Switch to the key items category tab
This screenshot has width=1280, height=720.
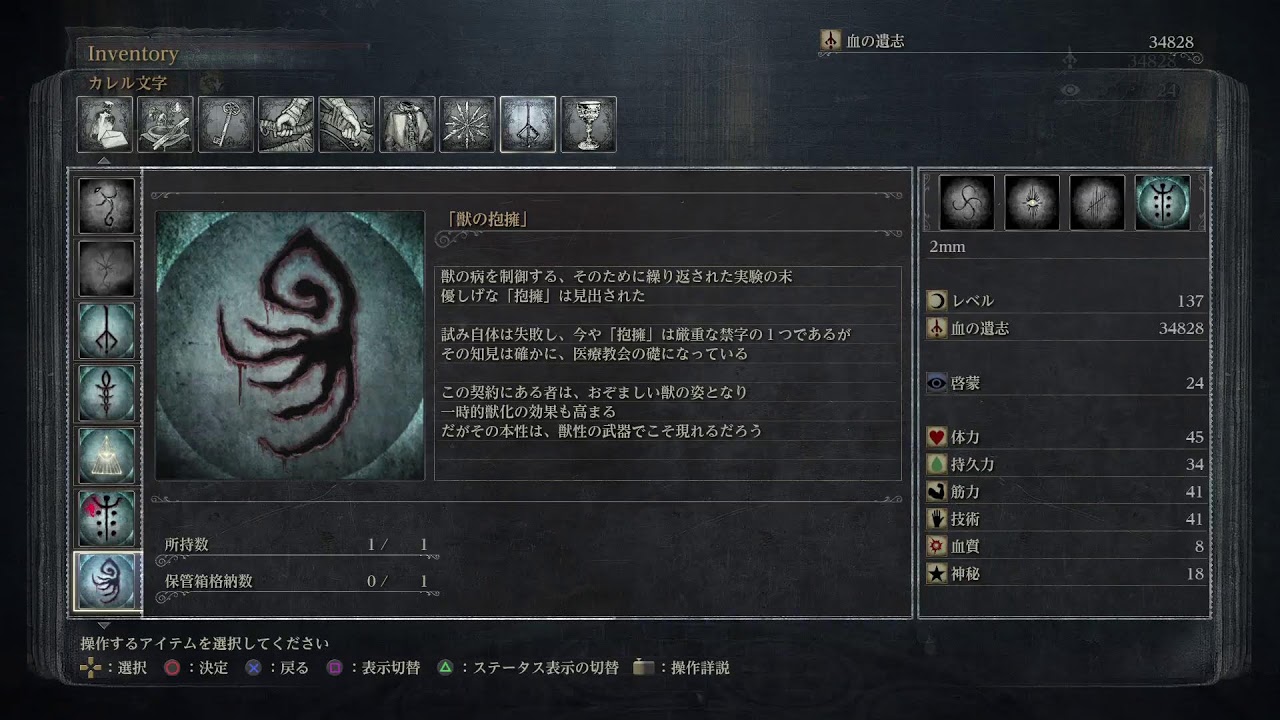(x=225, y=124)
